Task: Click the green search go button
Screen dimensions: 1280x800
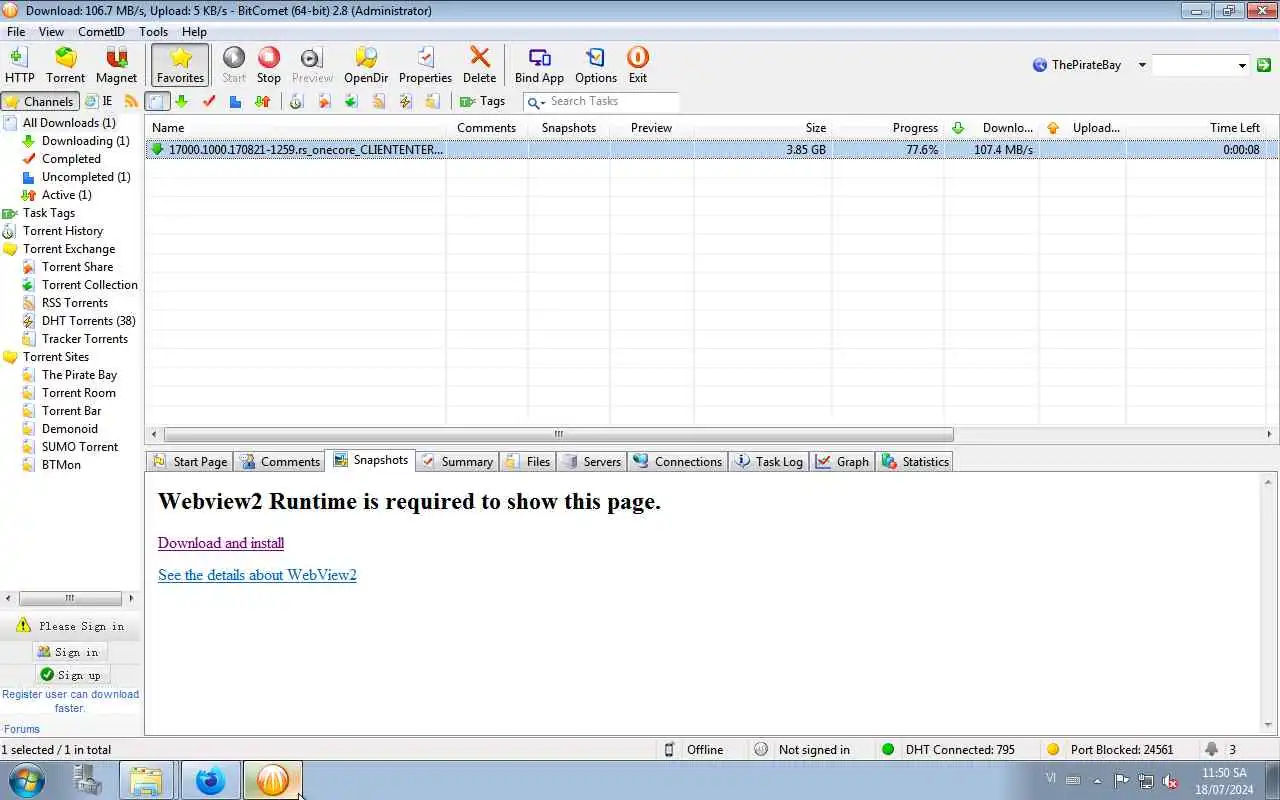Action: click(1264, 65)
